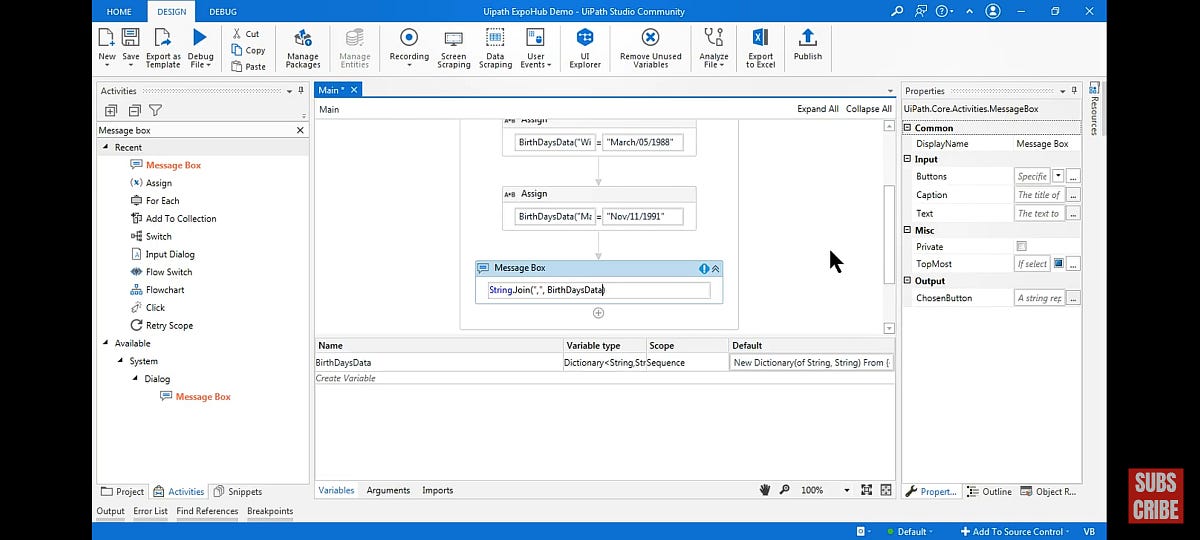Screen dimensions: 1200x540
Task: Open Data Scraping tool
Action: (495, 47)
